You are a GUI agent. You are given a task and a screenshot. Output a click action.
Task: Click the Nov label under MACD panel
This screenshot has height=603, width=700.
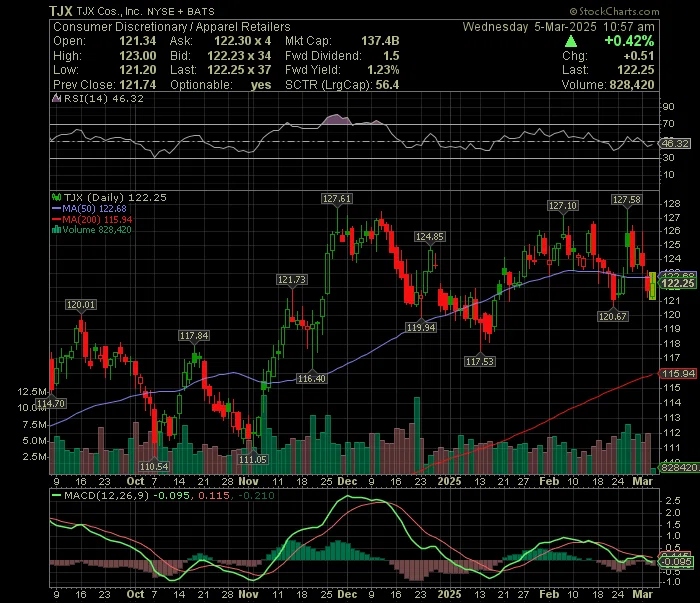[x=249, y=595]
